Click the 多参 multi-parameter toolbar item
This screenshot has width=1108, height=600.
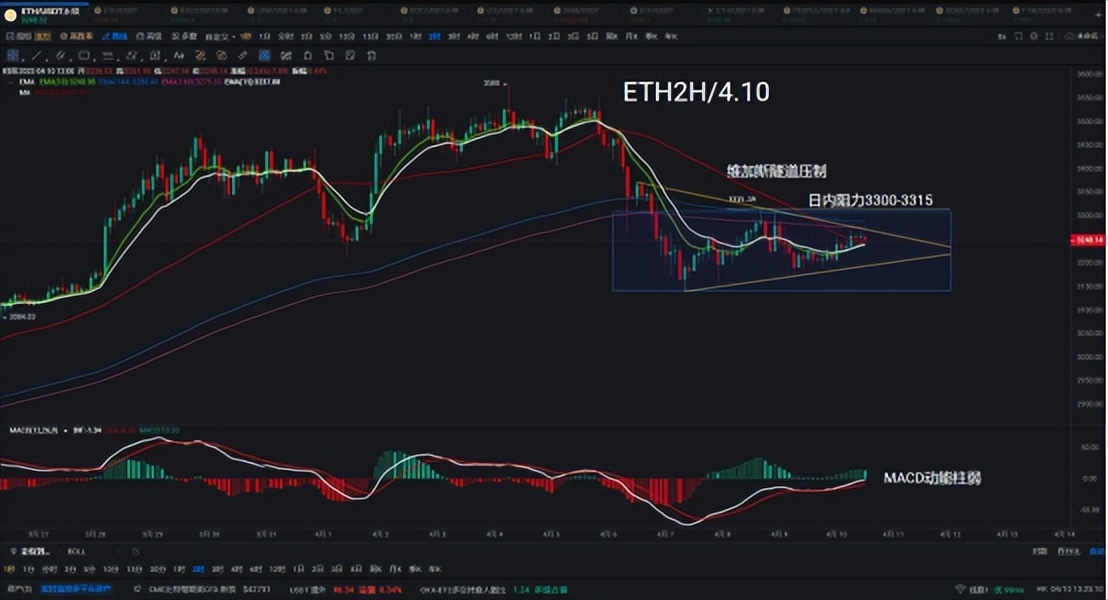(184, 36)
